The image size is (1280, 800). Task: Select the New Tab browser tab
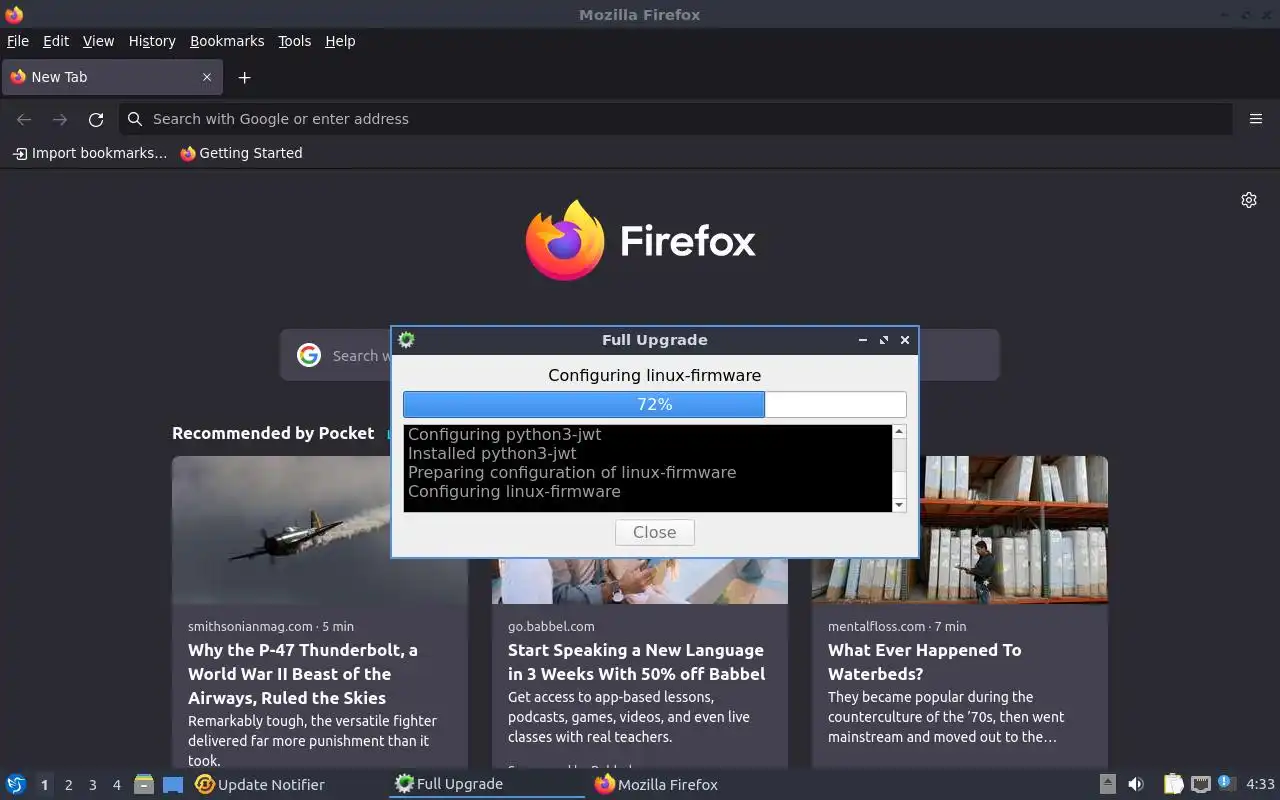pyautogui.click(x=111, y=77)
